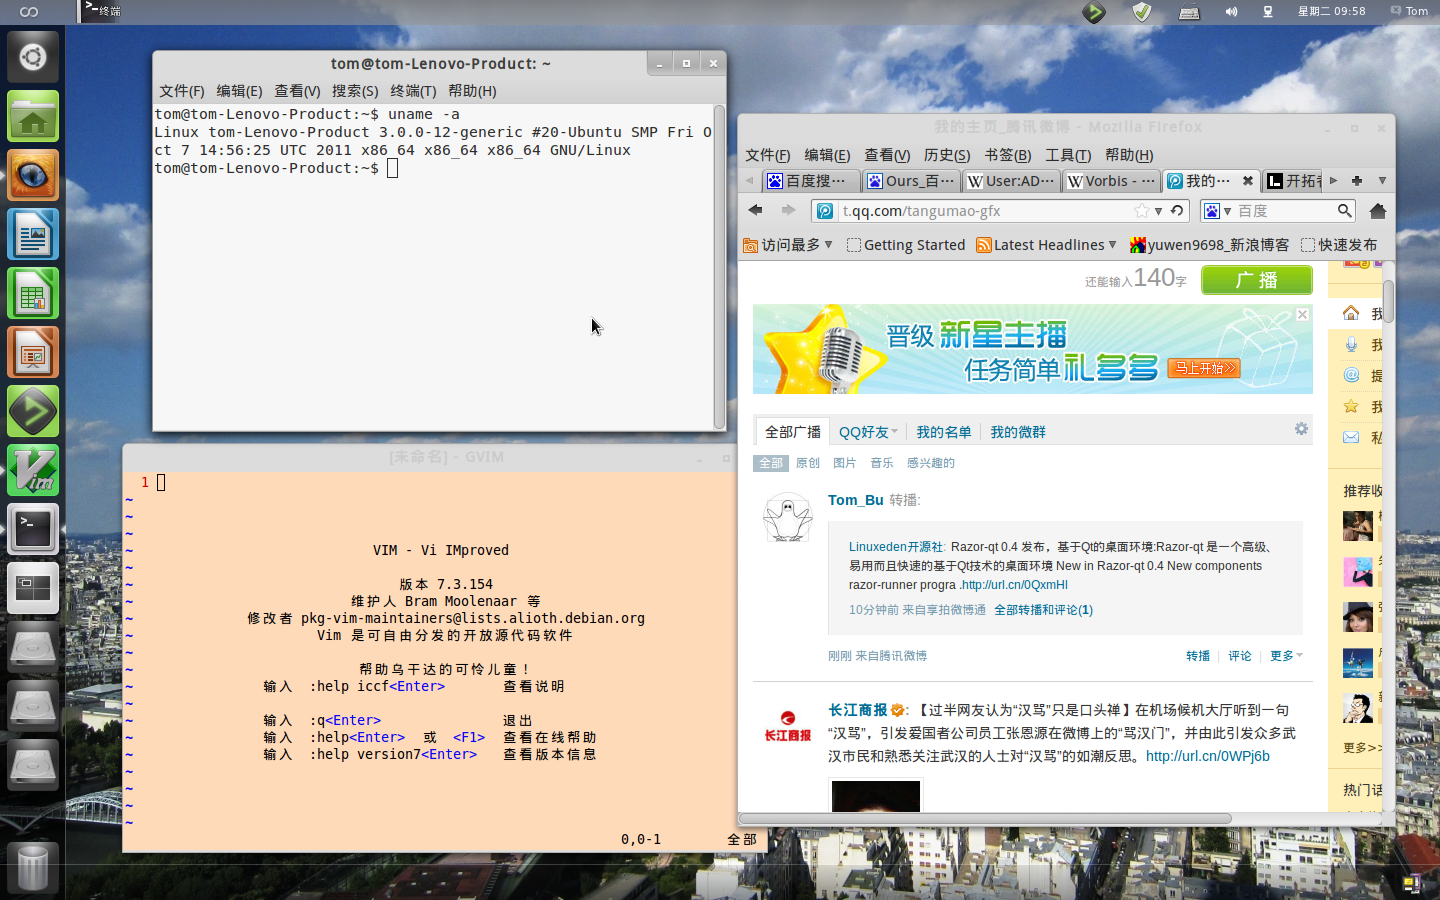
Task: Click 评论 on Tom_Bu post
Action: click(x=1240, y=656)
